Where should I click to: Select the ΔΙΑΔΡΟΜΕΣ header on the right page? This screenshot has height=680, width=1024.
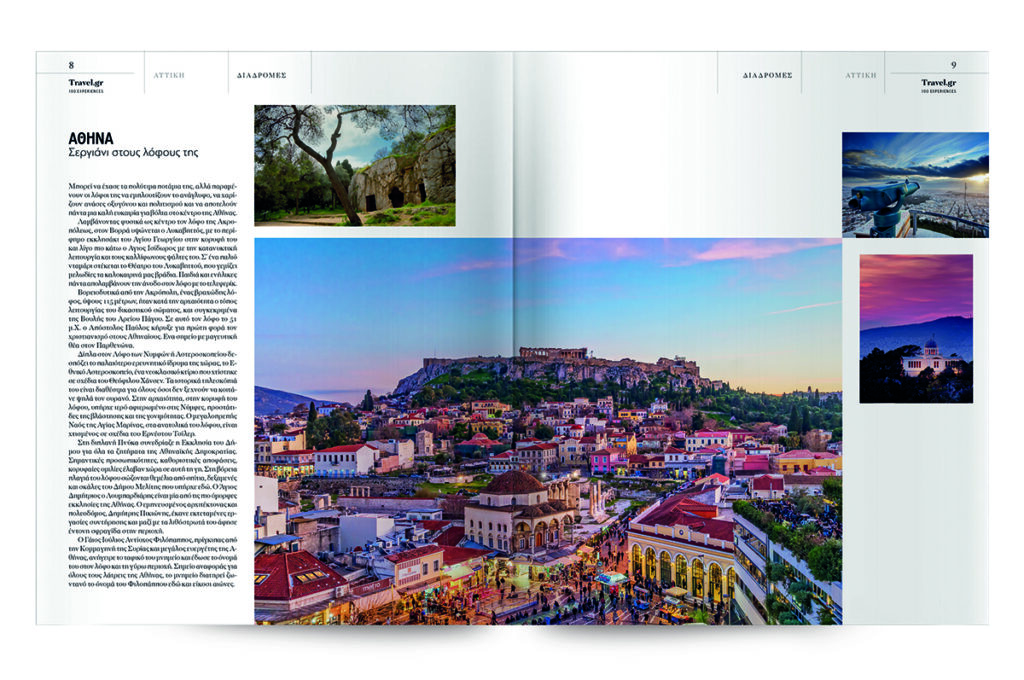click(767, 75)
